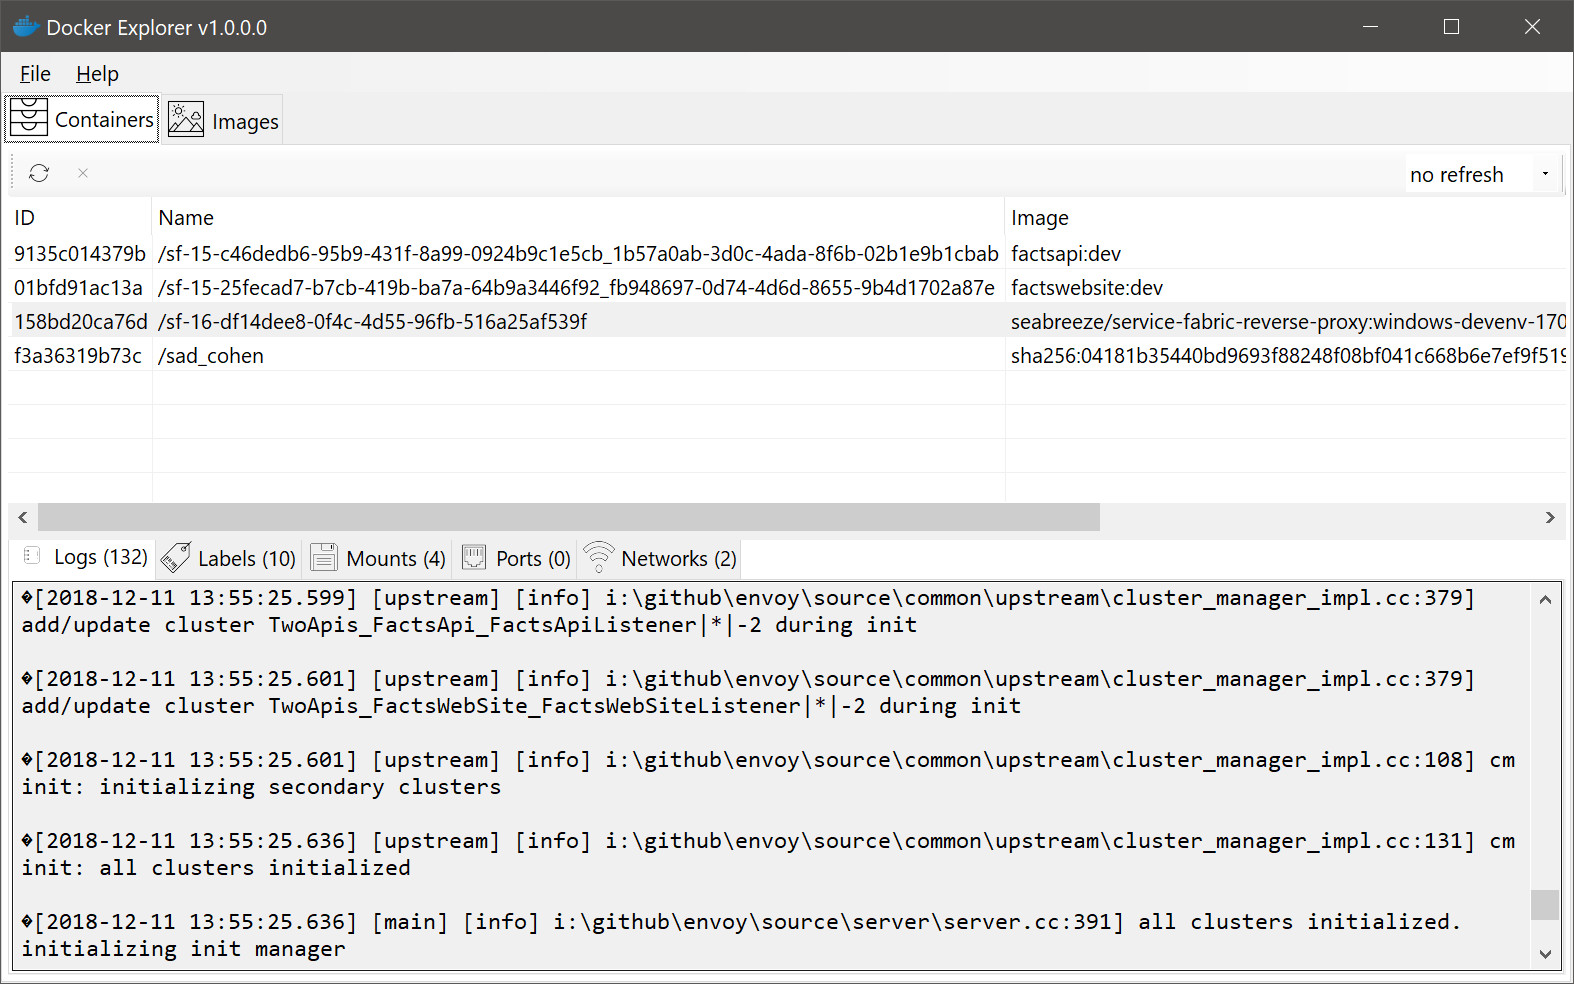Screen dimensions: 1574x984
Task: Select container with ID 9135c014379b
Action: (x=80, y=254)
